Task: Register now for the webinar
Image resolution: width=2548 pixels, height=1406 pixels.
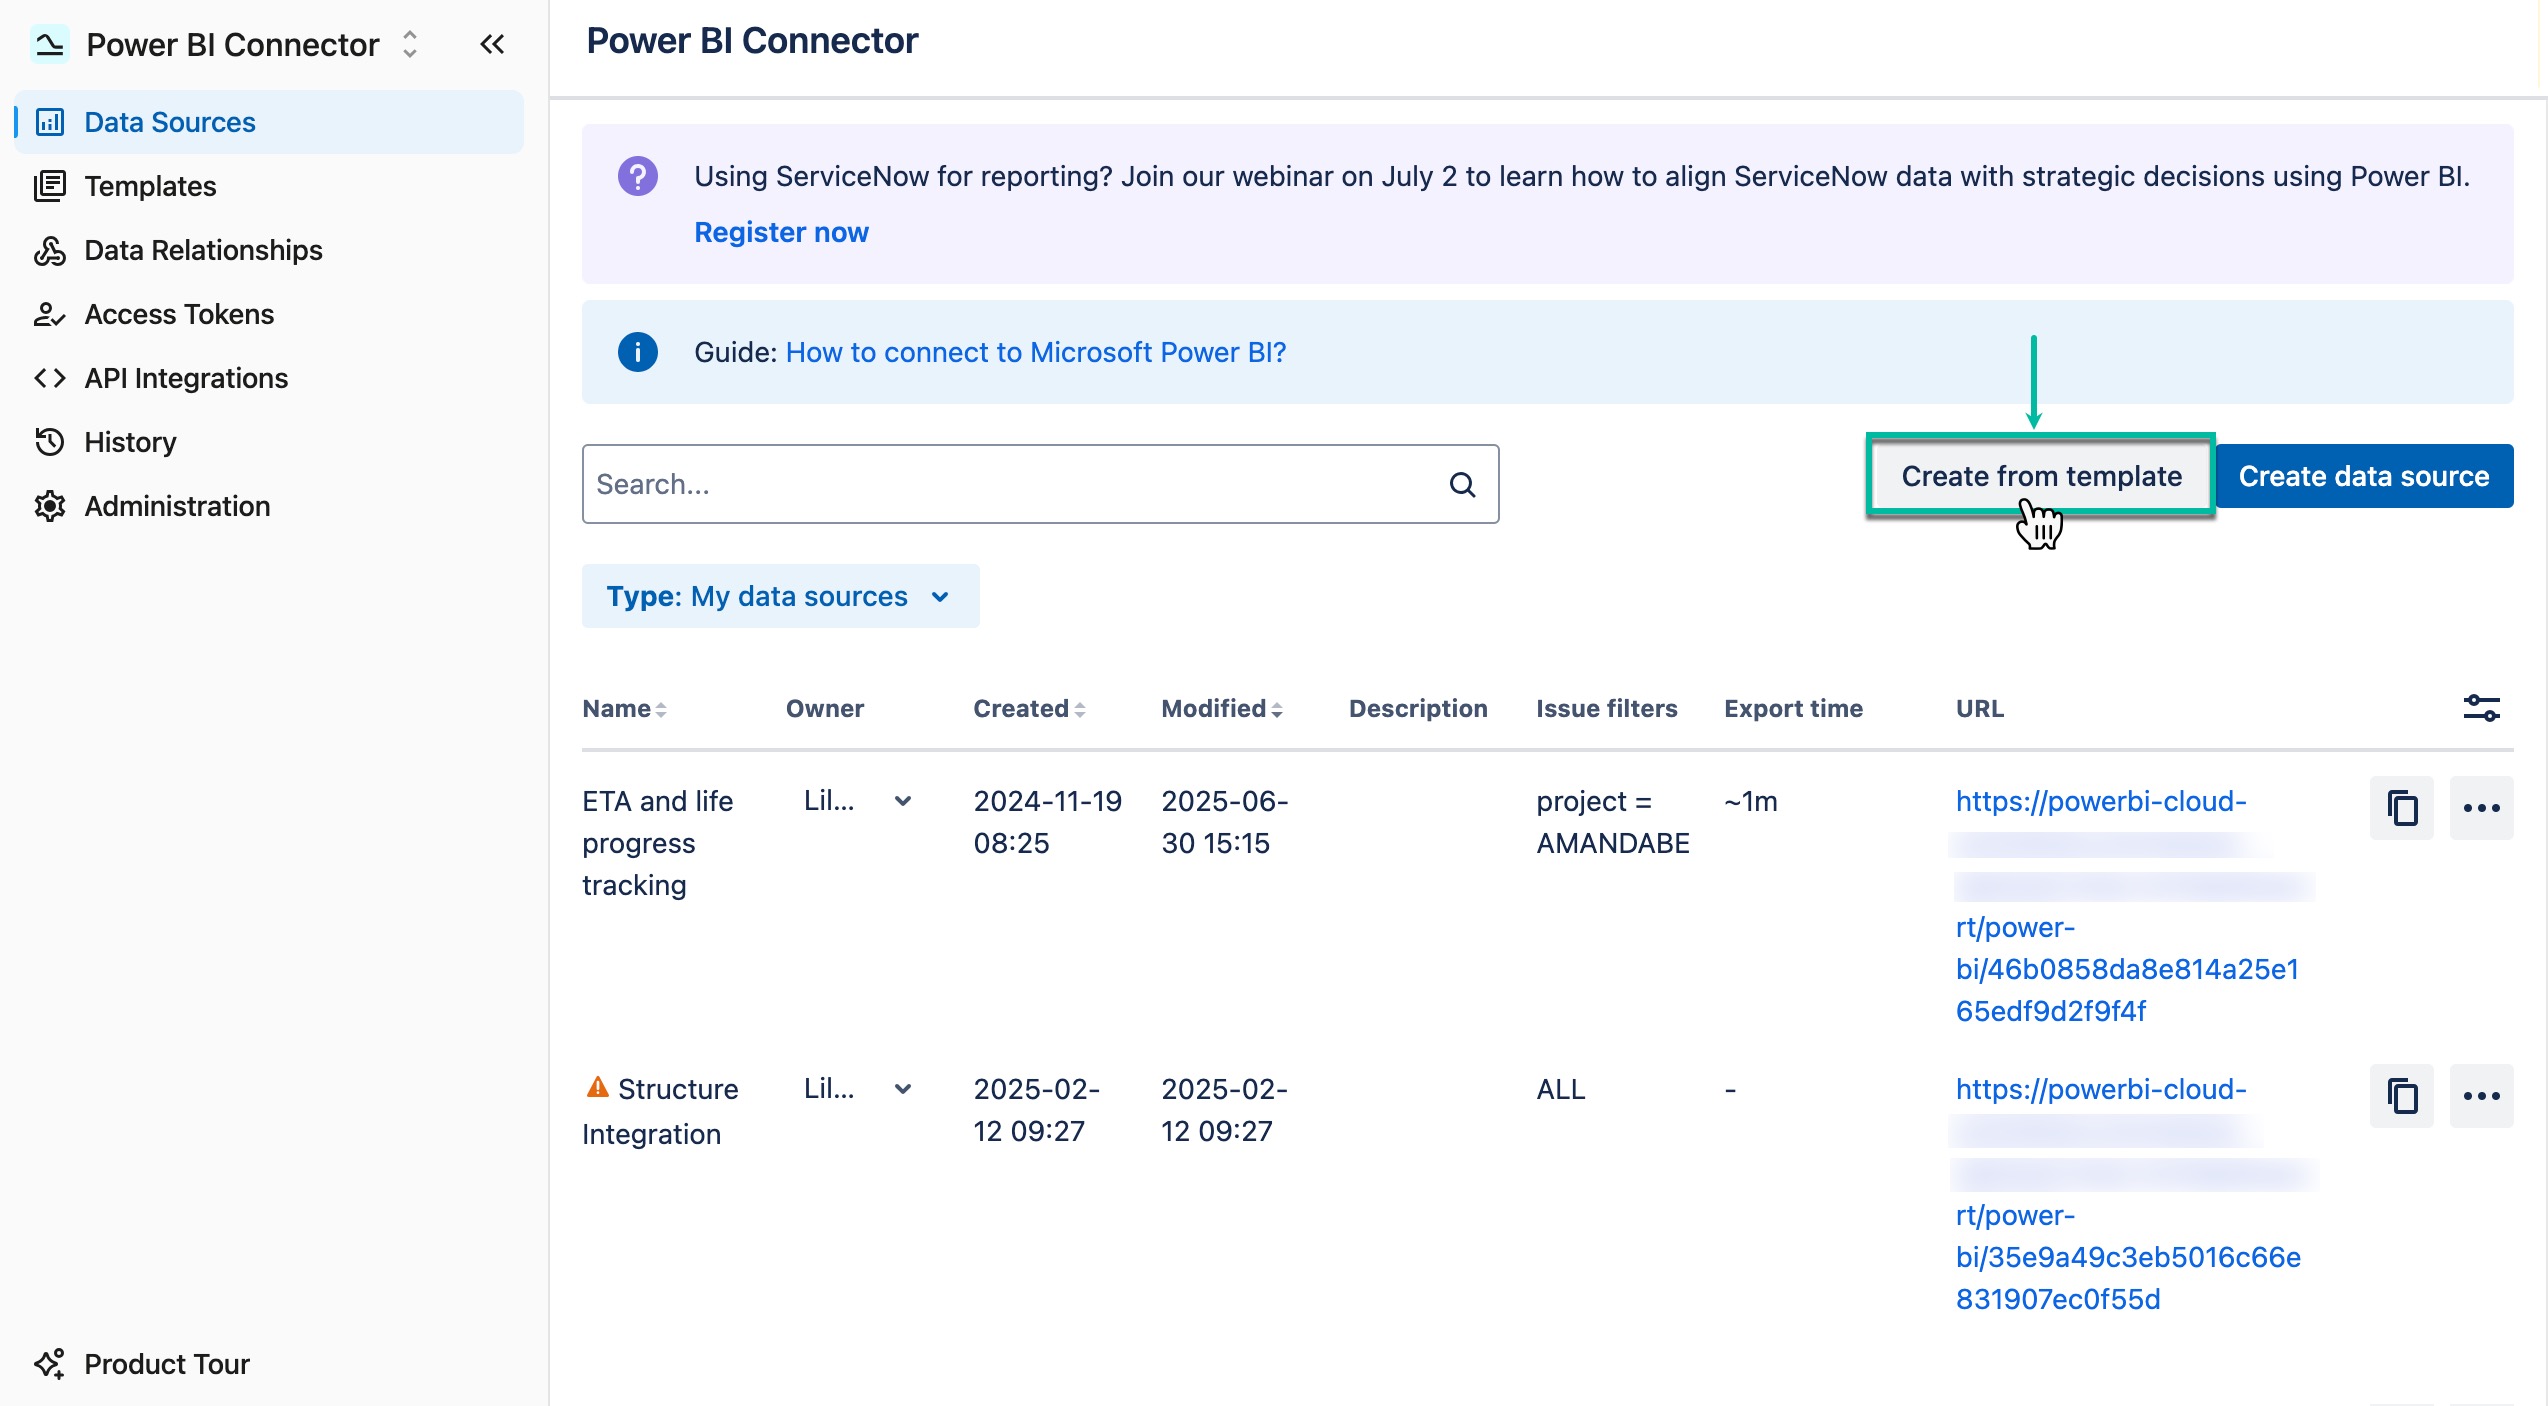Action: [x=781, y=232]
